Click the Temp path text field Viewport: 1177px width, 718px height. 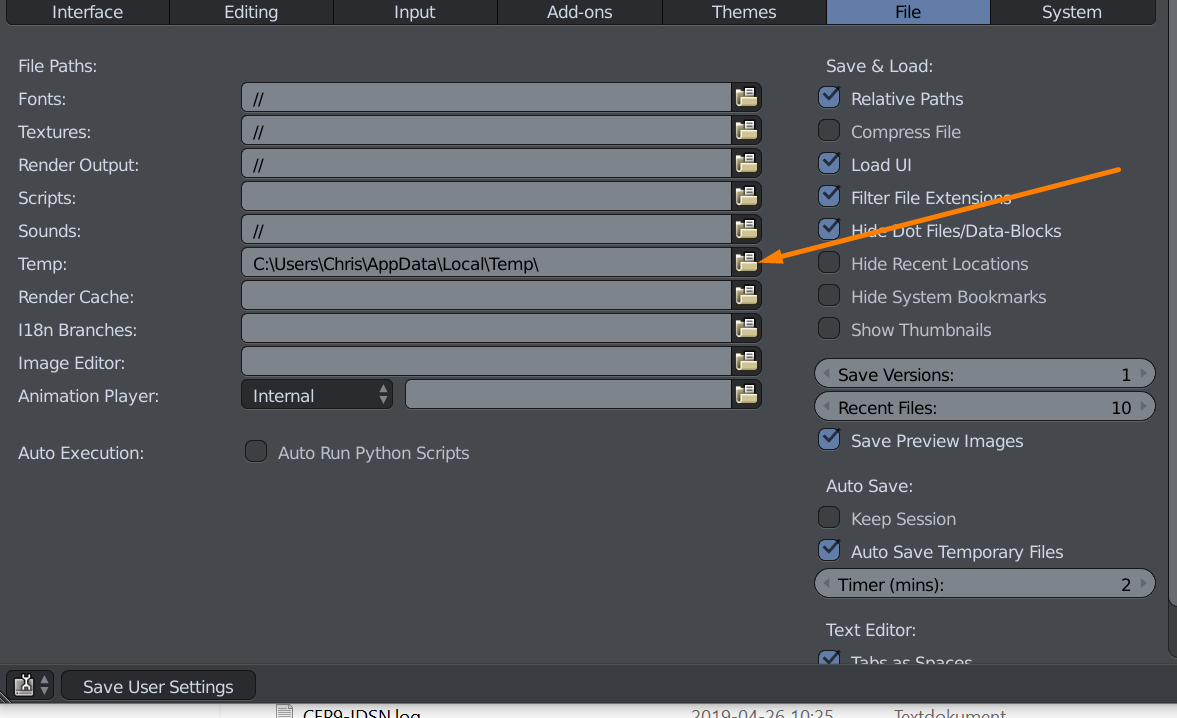coord(486,263)
